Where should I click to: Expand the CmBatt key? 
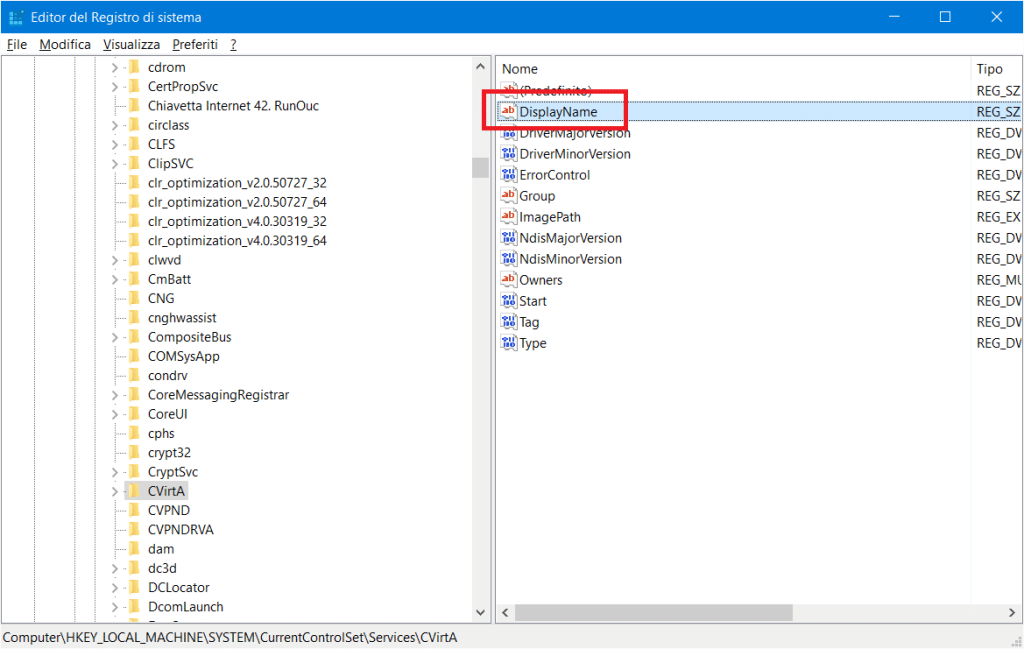(x=115, y=279)
